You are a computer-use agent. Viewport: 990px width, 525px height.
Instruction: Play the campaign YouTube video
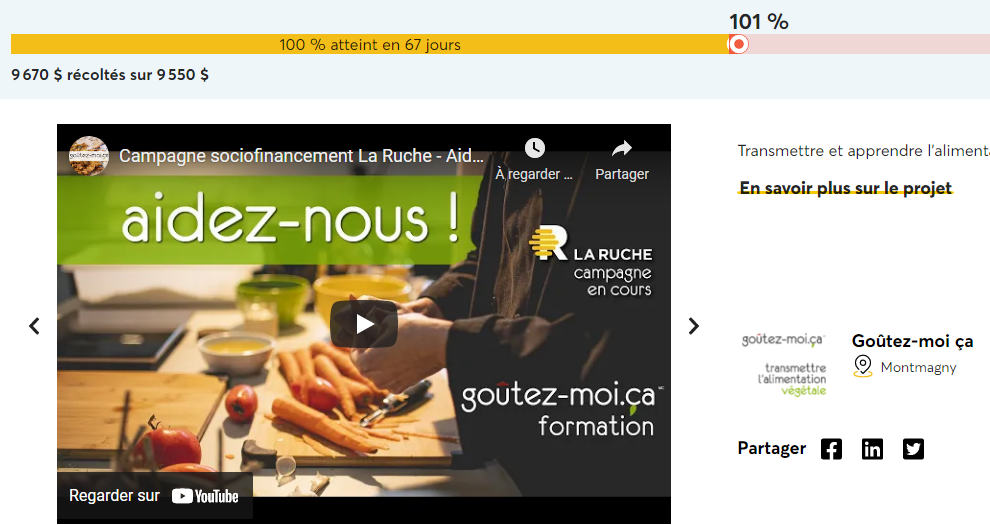364,324
